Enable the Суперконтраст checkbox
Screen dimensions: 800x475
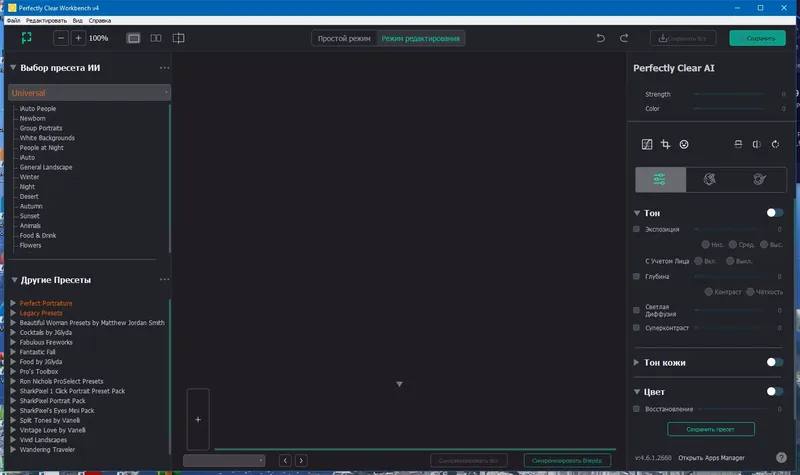(x=636, y=328)
